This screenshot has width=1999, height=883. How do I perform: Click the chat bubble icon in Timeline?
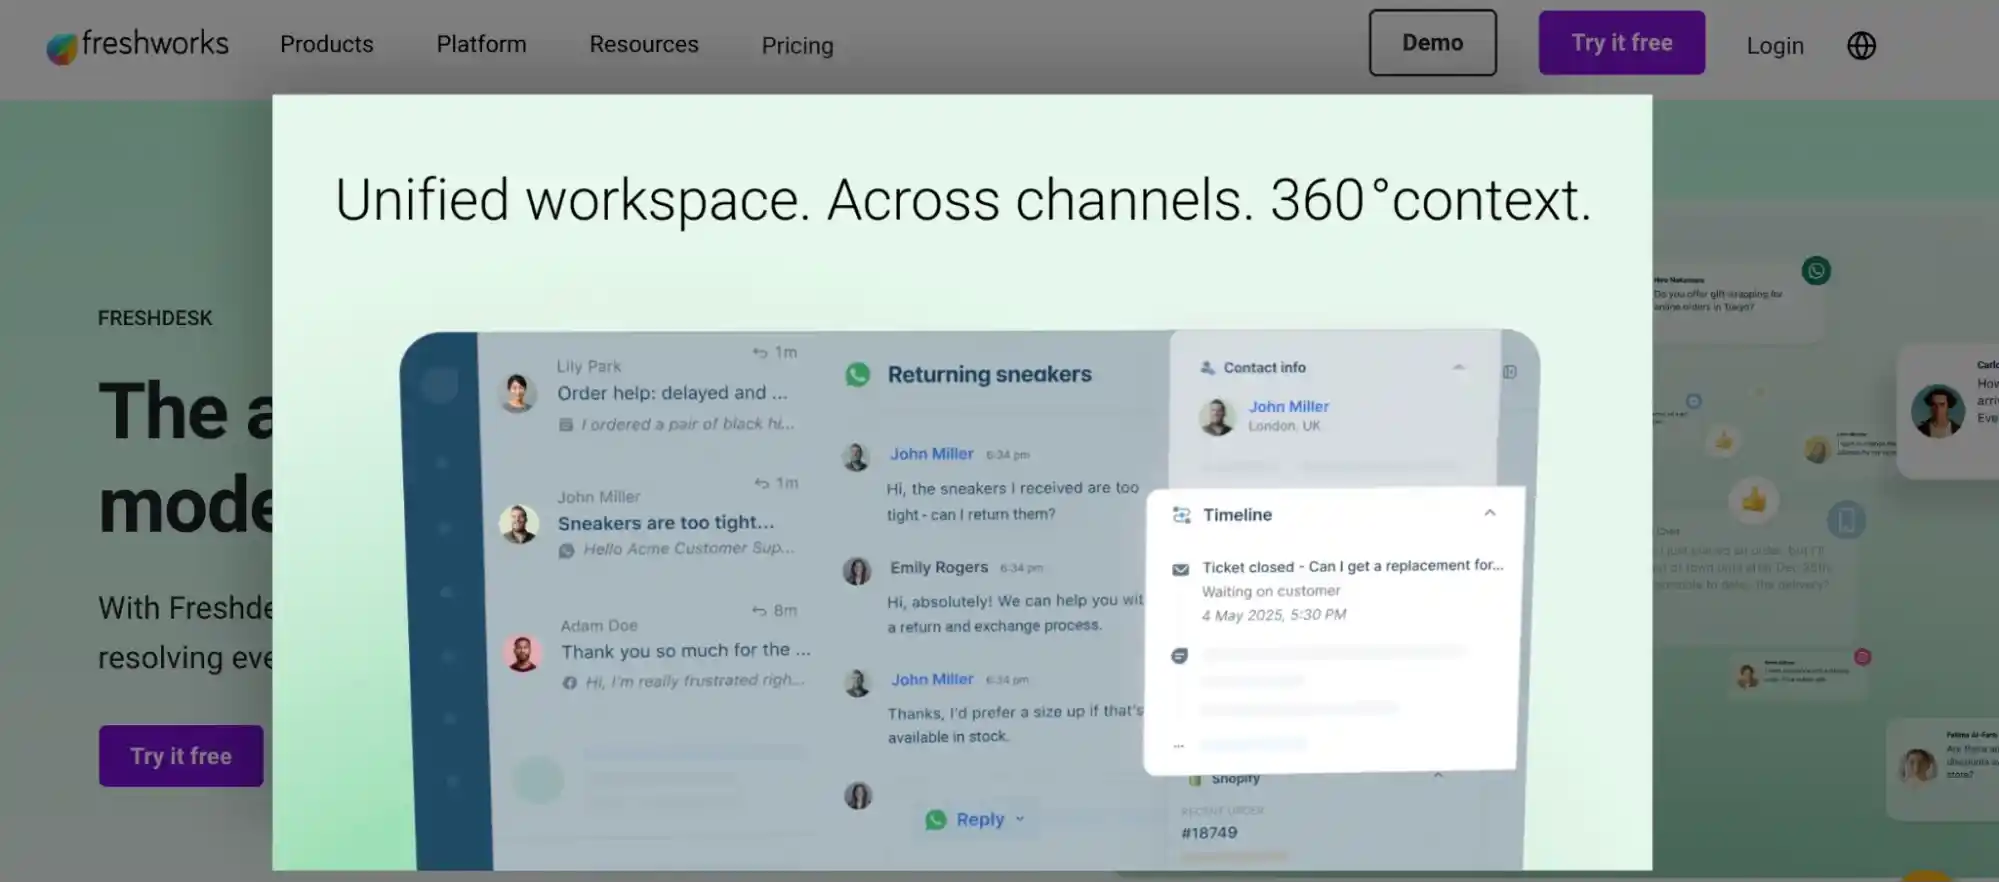(x=1180, y=656)
